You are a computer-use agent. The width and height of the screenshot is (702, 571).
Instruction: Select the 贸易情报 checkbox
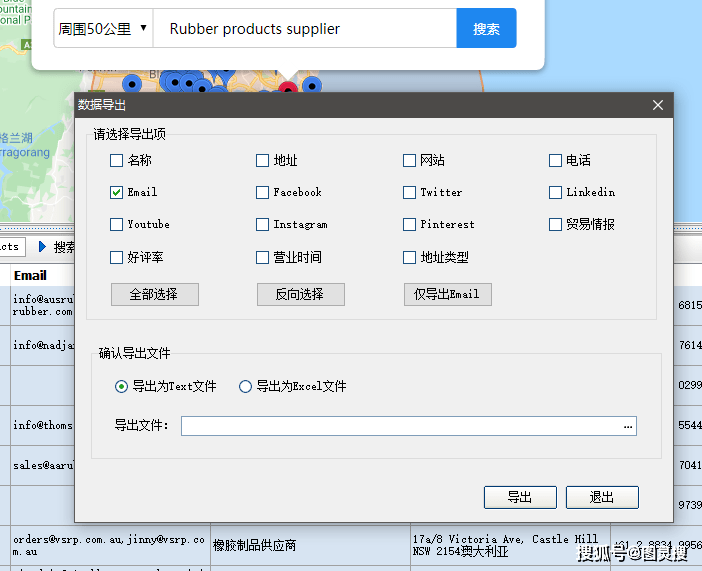556,224
